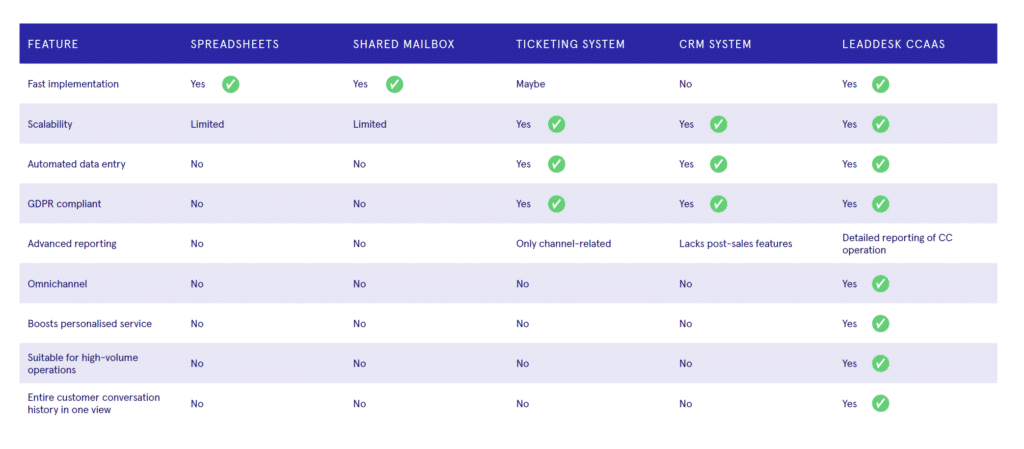The height and width of the screenshot is (449, 1024).
Task: Select Ticketing System GDPR compliant checkmark
Action: 556,204
